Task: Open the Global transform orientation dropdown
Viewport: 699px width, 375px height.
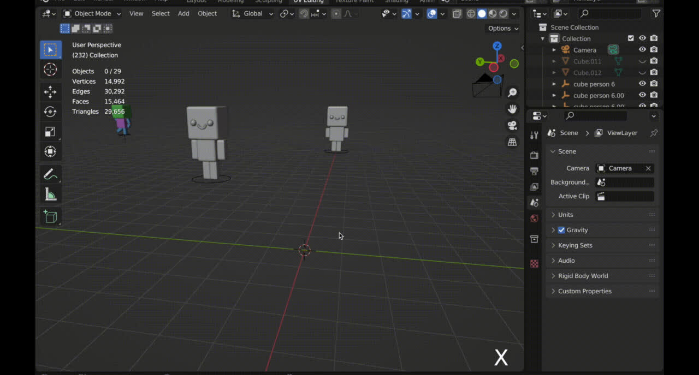Action: coord(252,14)
